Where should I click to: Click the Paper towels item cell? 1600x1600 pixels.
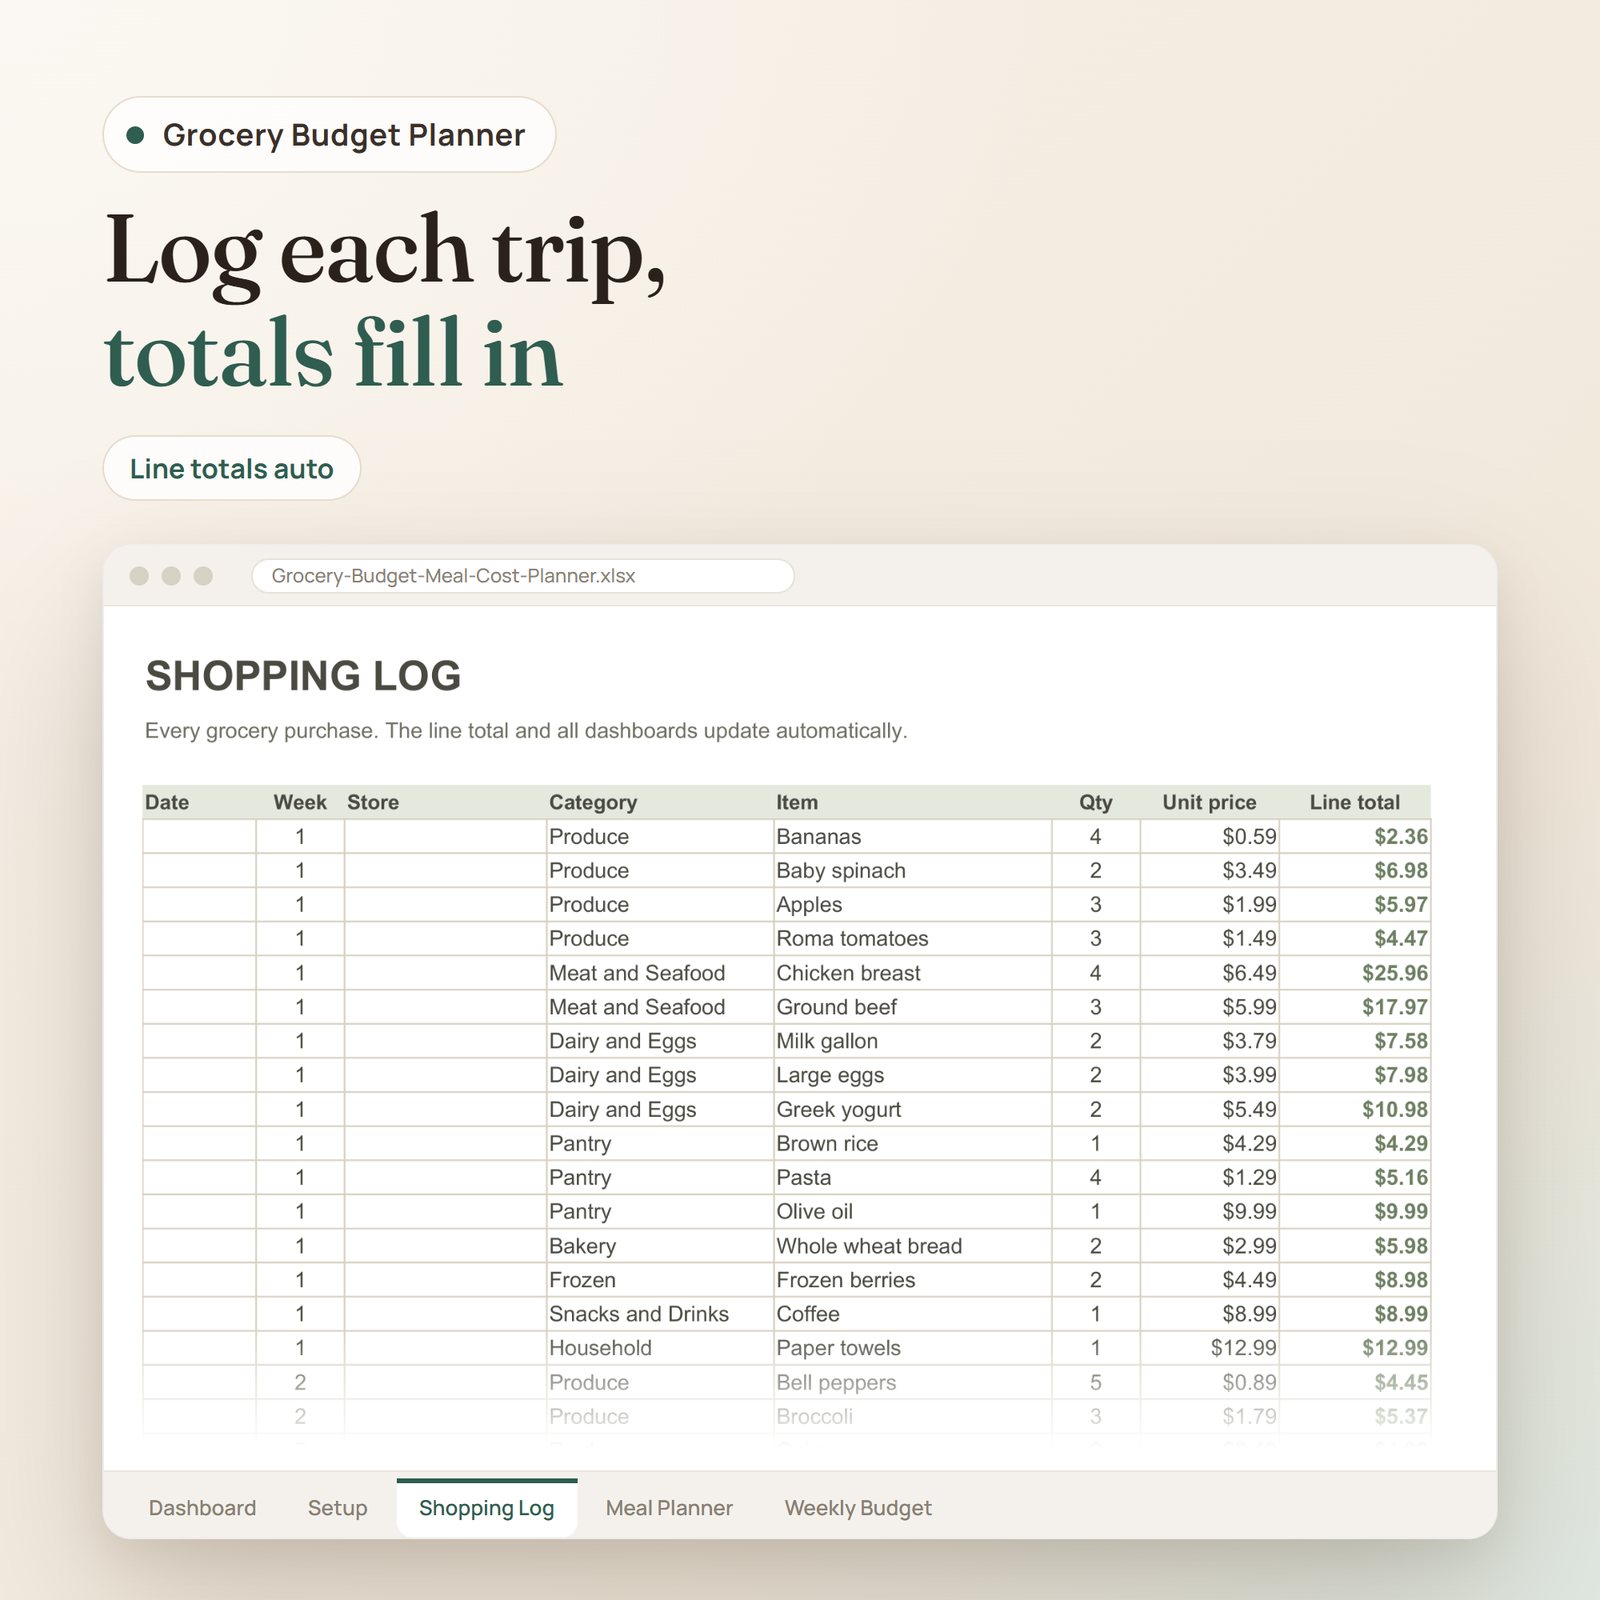pos(912,1348)
